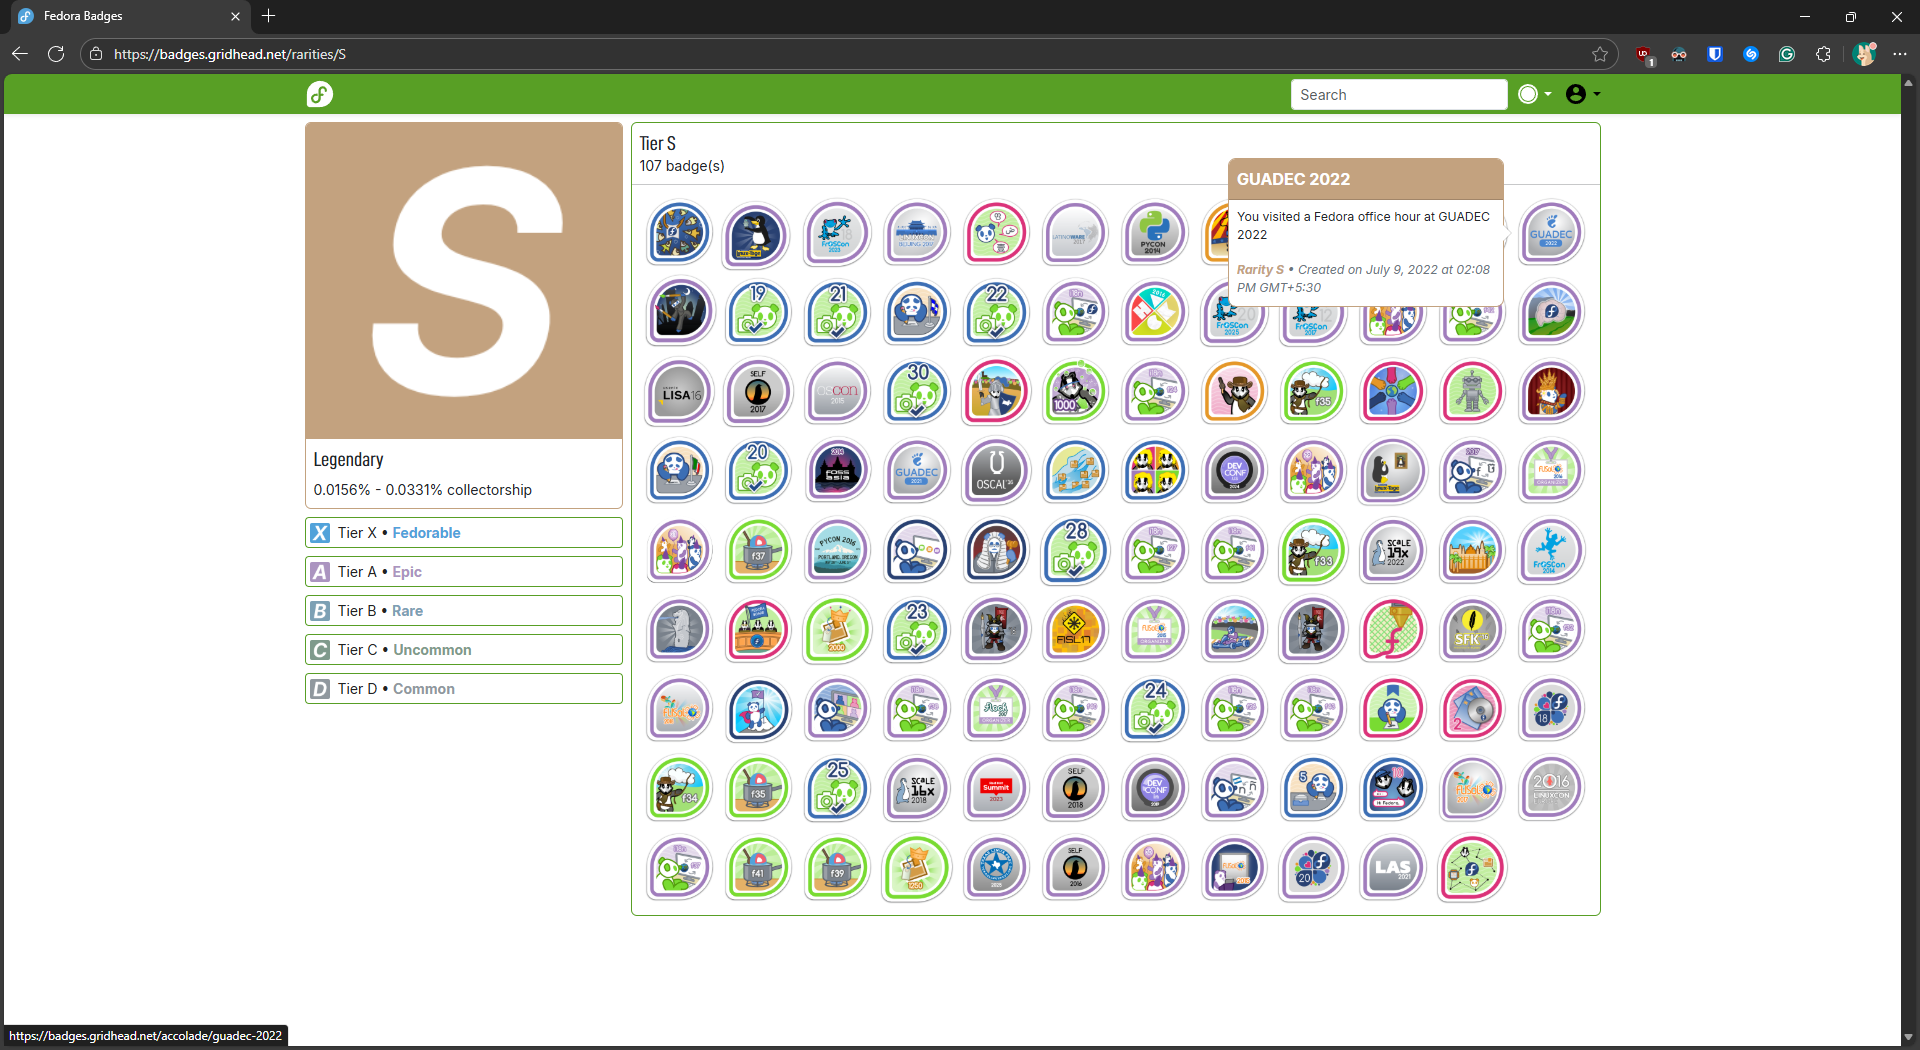1920x1050 pixels.
Task: Open the theme selector dropdown
Action: pyautogui.click(x=1534, y=94)
